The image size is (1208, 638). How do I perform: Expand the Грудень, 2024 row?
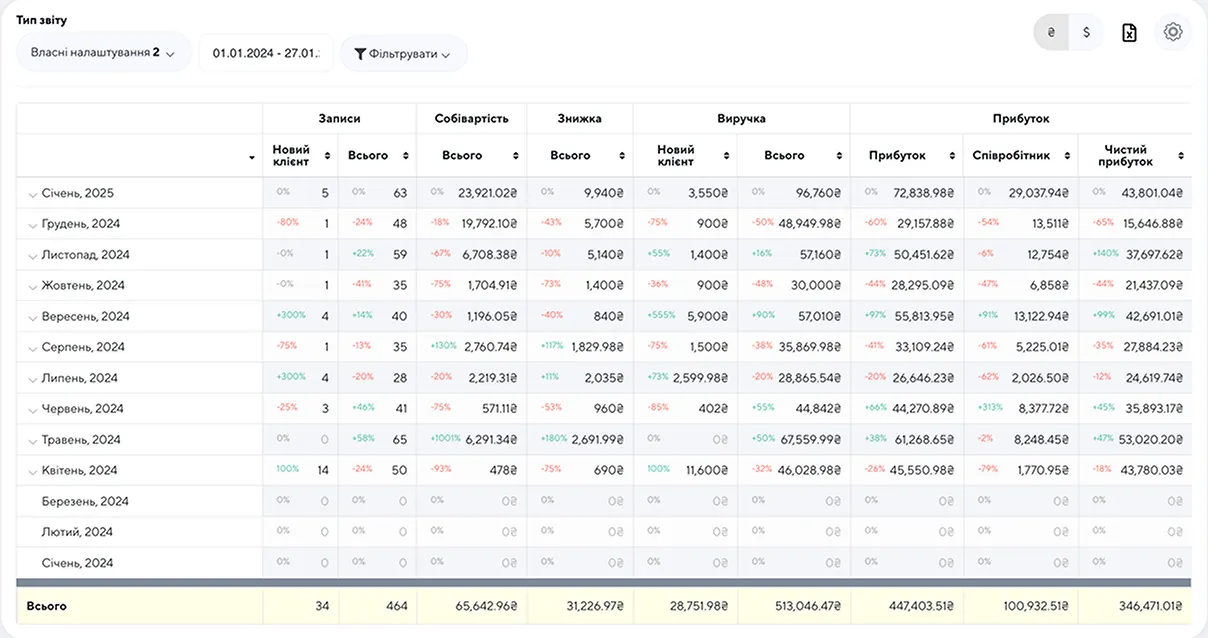(x=33, y=225)
